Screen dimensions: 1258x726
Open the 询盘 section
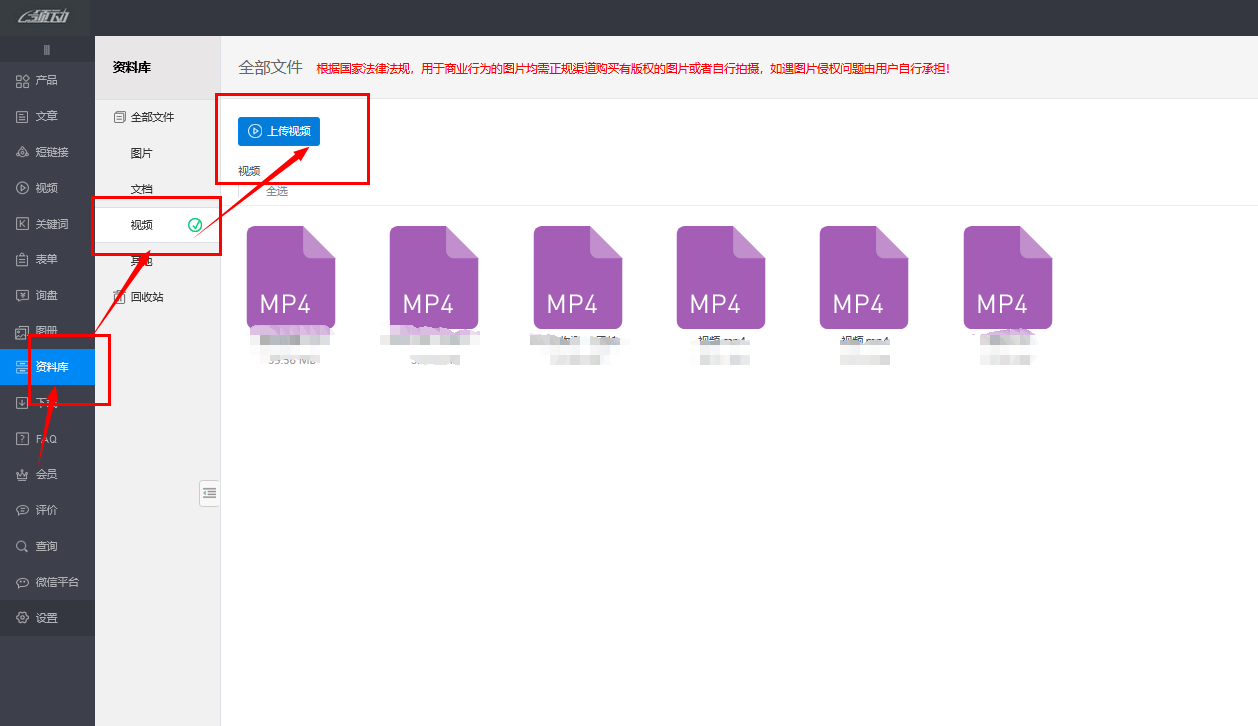click(46, 295)
